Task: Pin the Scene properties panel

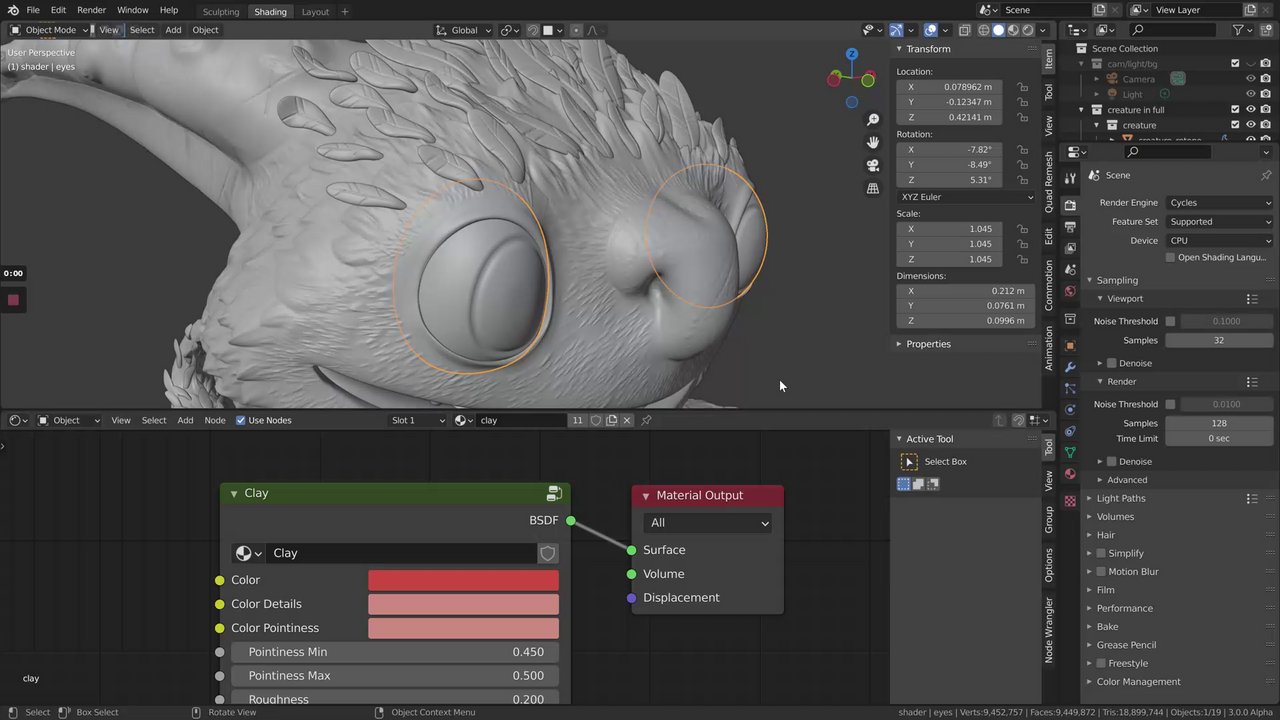Action: pos(1266,175)
